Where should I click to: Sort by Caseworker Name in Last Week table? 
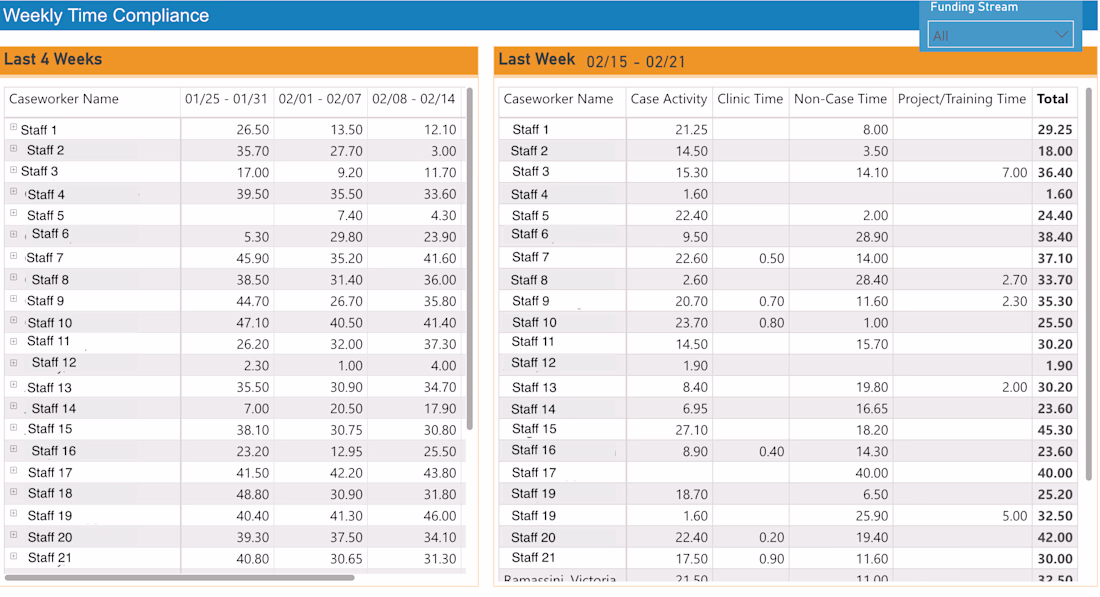click(558, 99)
